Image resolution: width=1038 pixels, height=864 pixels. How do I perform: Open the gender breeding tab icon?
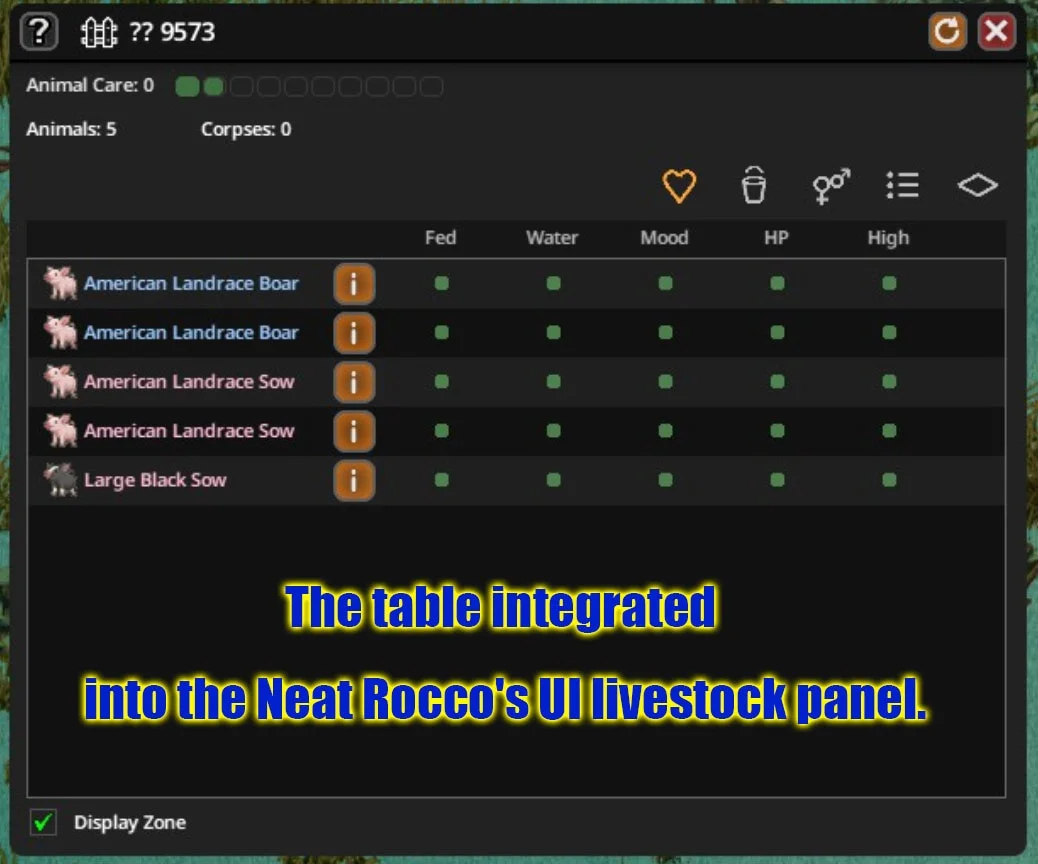831,186
